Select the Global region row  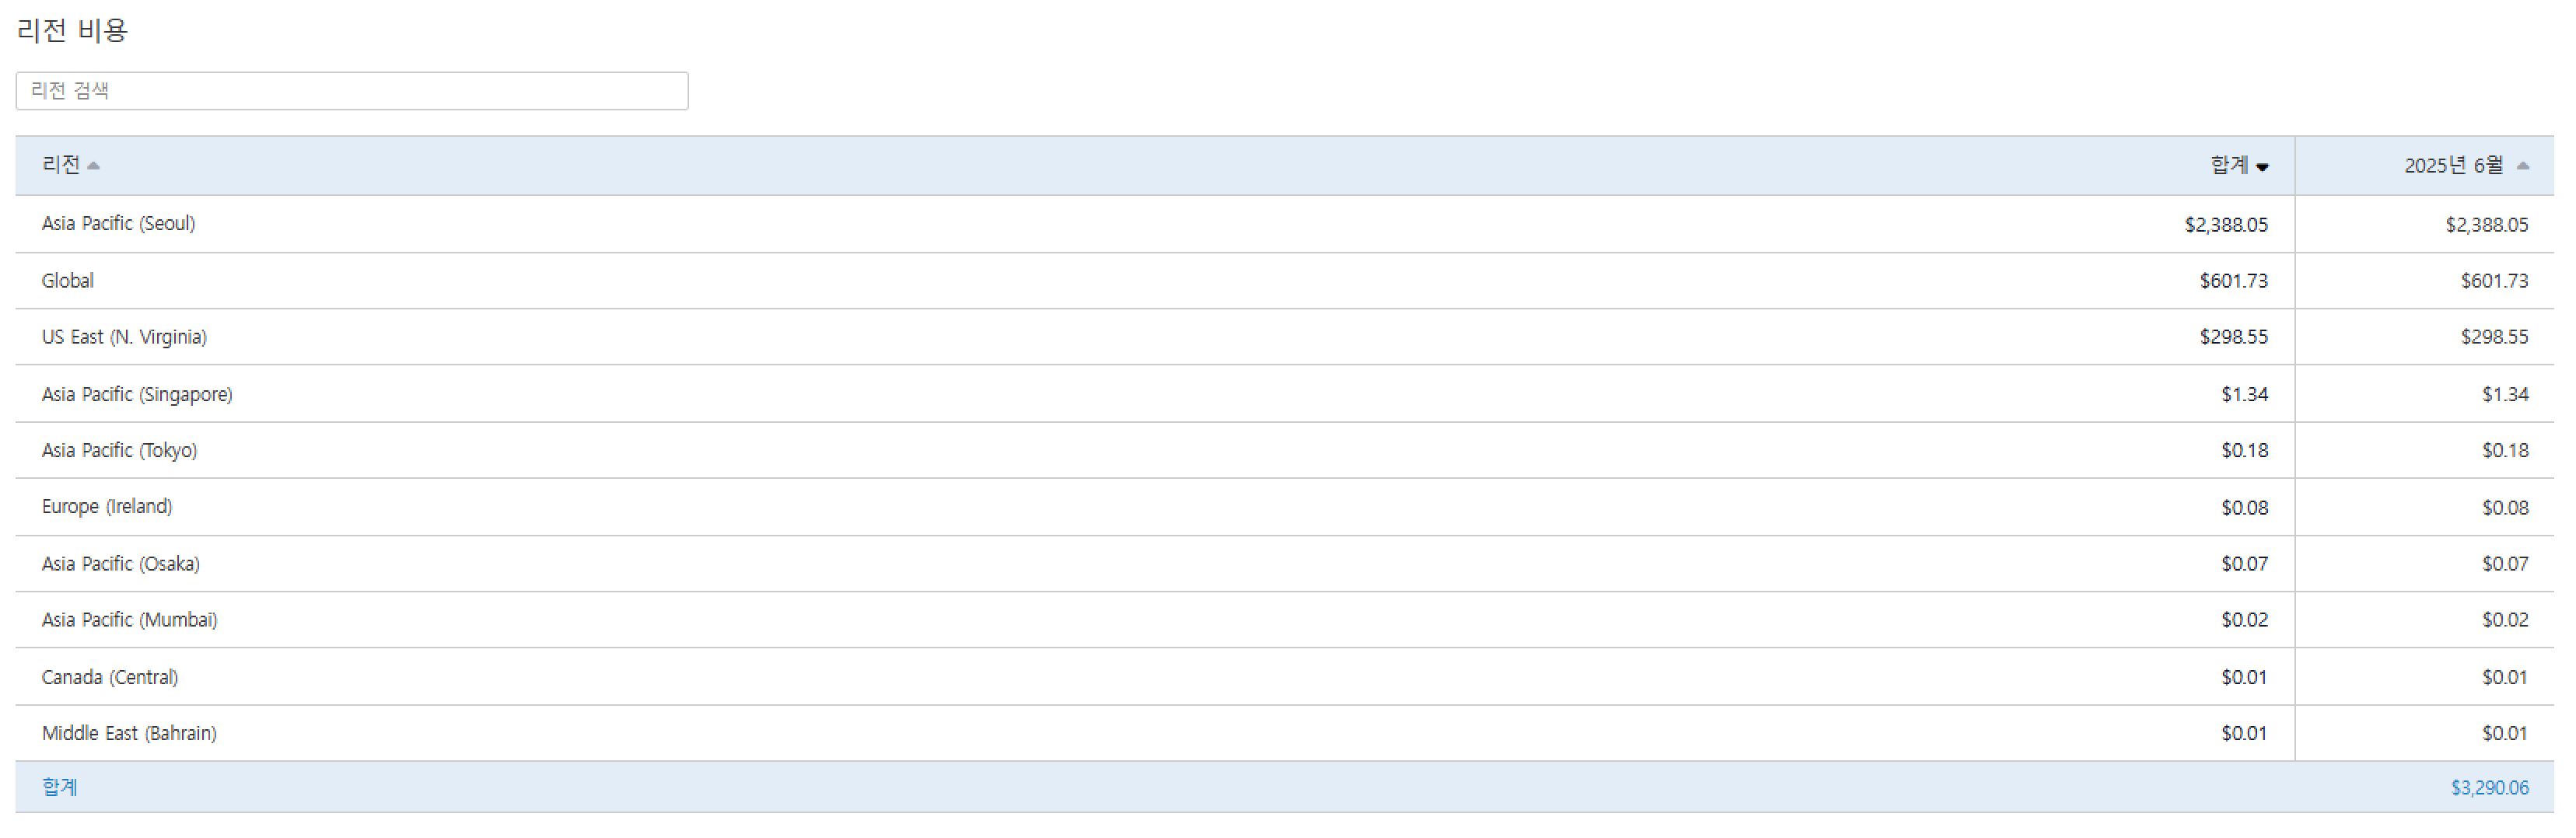coord(68,281)
